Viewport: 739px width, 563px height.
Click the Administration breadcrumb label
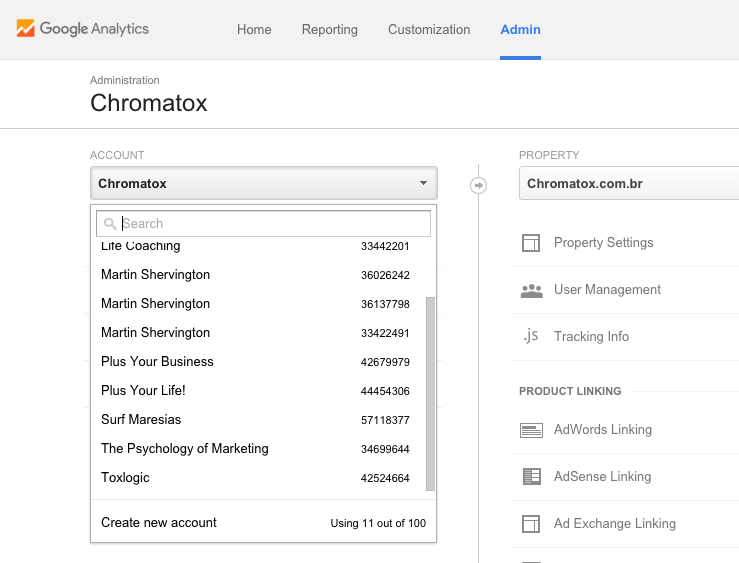[124, 80]
